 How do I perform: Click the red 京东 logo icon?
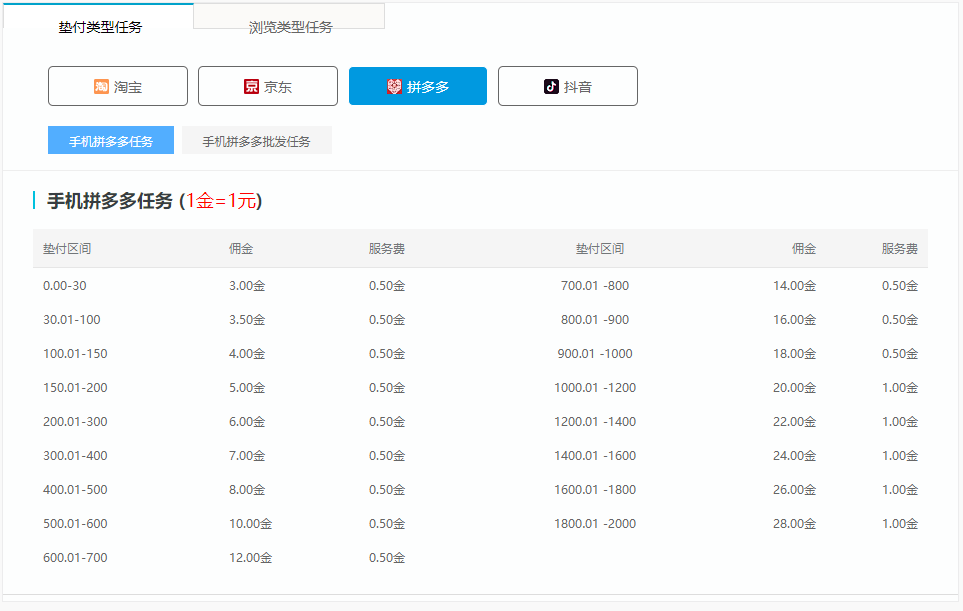[251, 87]
